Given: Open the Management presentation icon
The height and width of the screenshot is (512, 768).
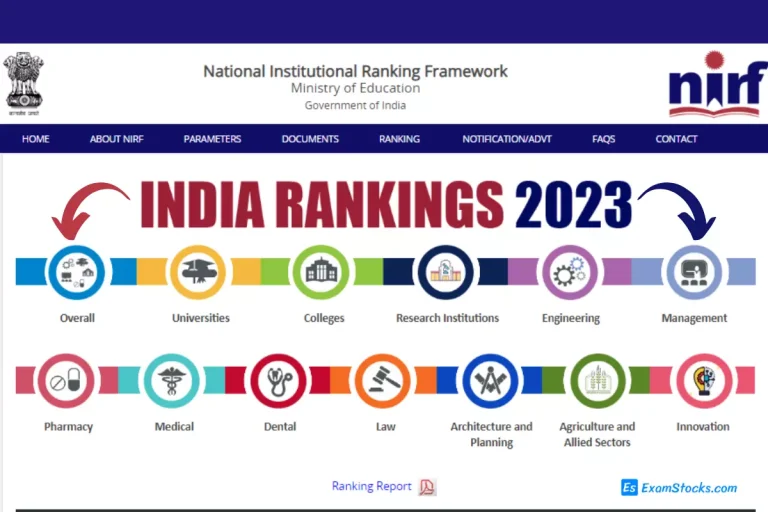Looking at the screenshot, I should pos(694,272).
